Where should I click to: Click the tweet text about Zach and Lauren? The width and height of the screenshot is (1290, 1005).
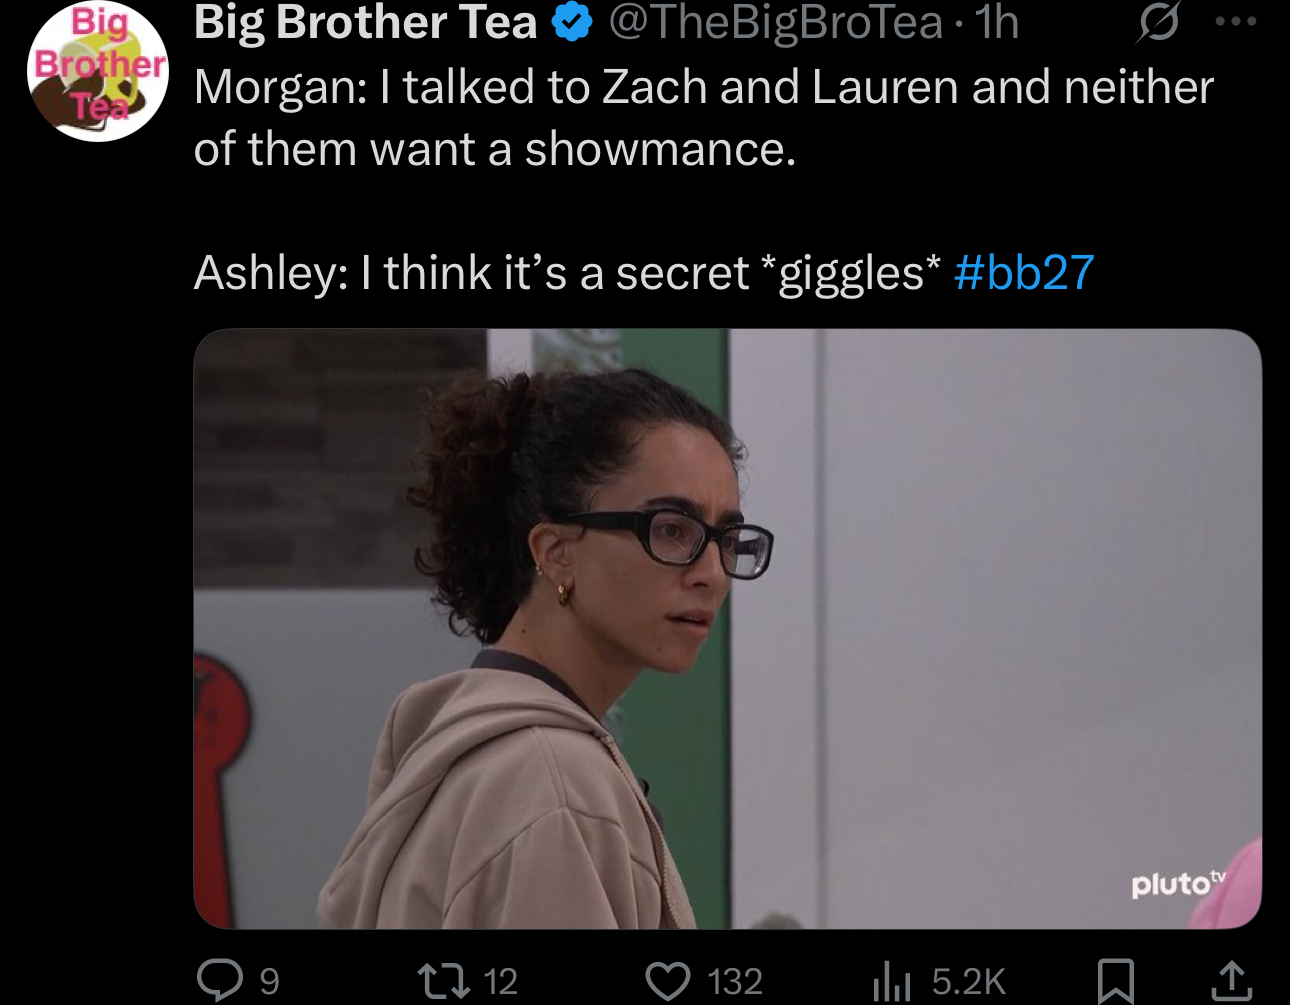pyautogui.click(x=703, y=118)
